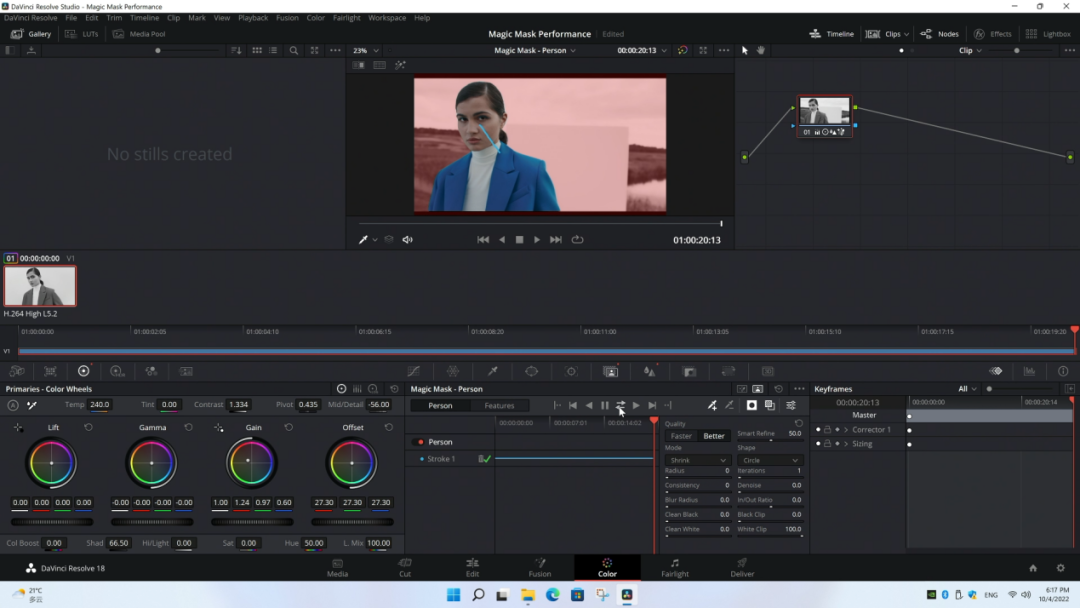Toggle mask overlay in Magic Mask panel
The image size is (1080, 608).
pos(751,405)
